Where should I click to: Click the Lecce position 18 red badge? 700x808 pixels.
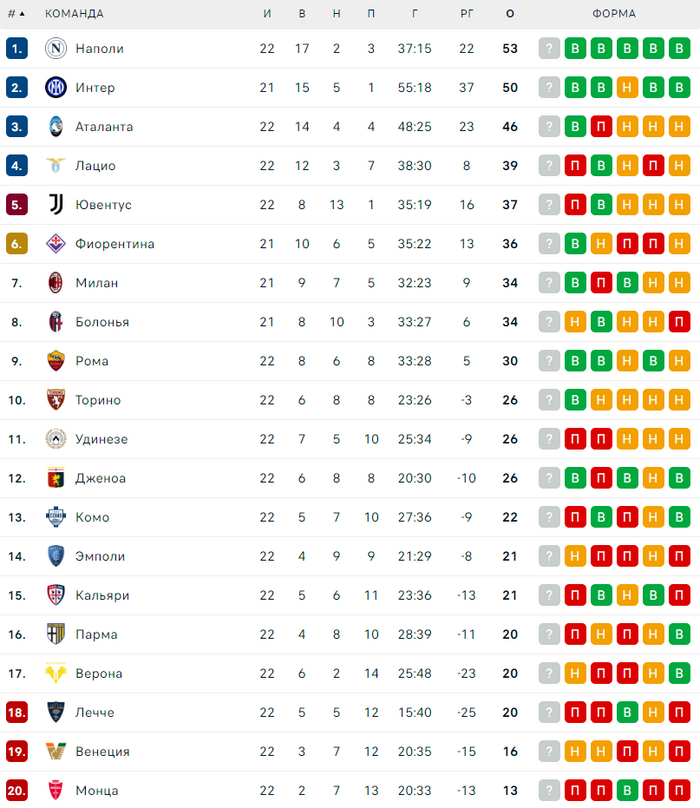click(17, 712)
